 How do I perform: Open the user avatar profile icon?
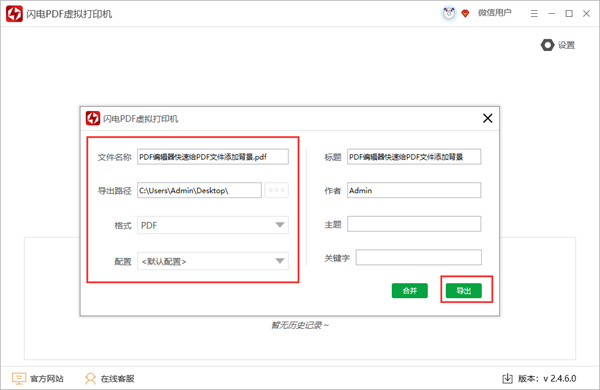[x=449, y=13]
